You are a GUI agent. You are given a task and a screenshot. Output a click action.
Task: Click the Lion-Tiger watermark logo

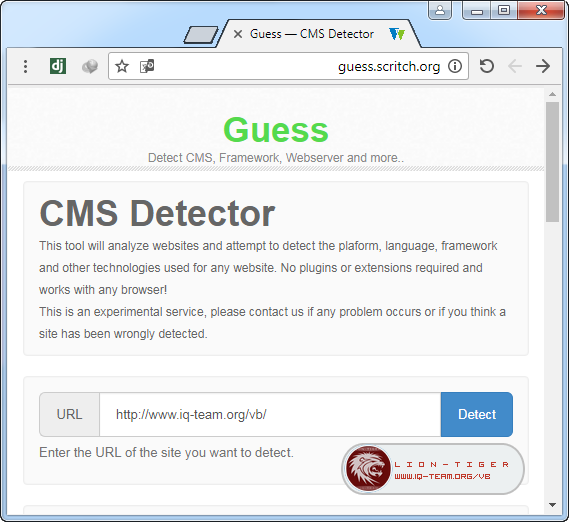click(x=433, y=469)
